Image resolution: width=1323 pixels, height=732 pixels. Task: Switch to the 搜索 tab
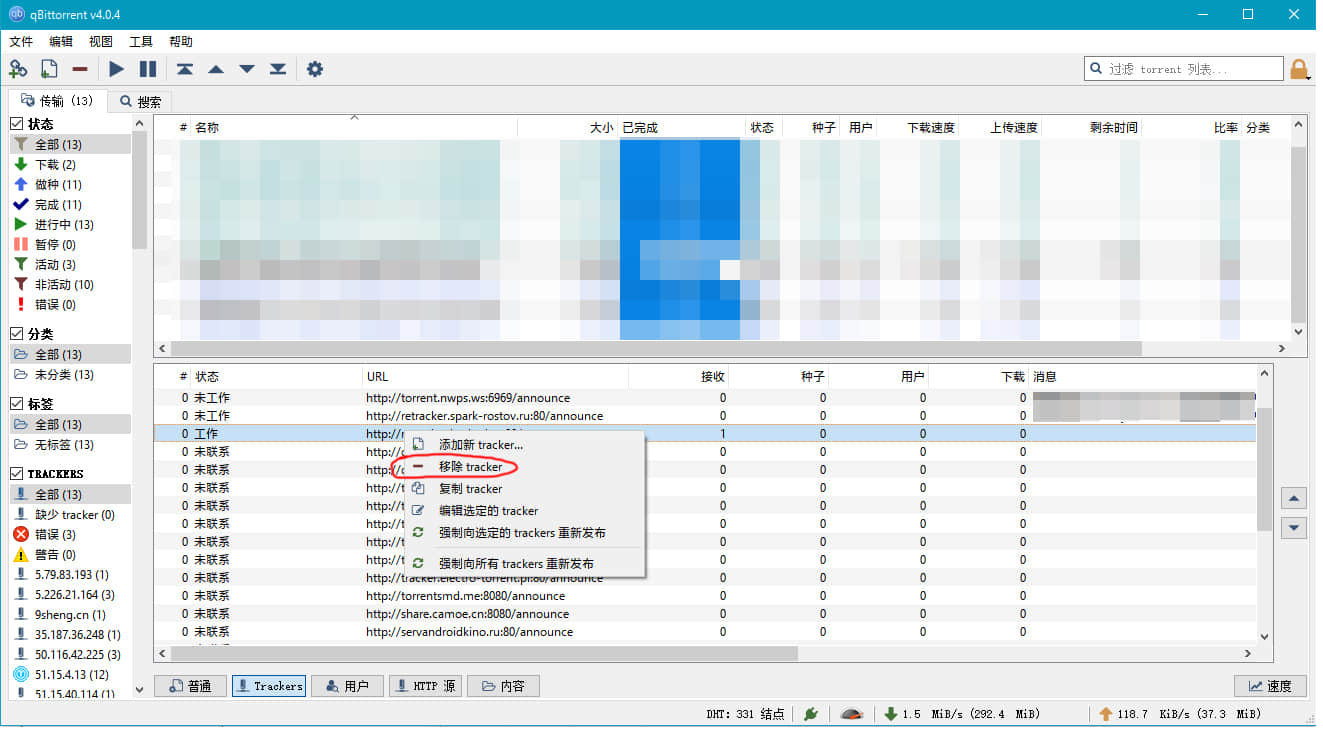141,101
